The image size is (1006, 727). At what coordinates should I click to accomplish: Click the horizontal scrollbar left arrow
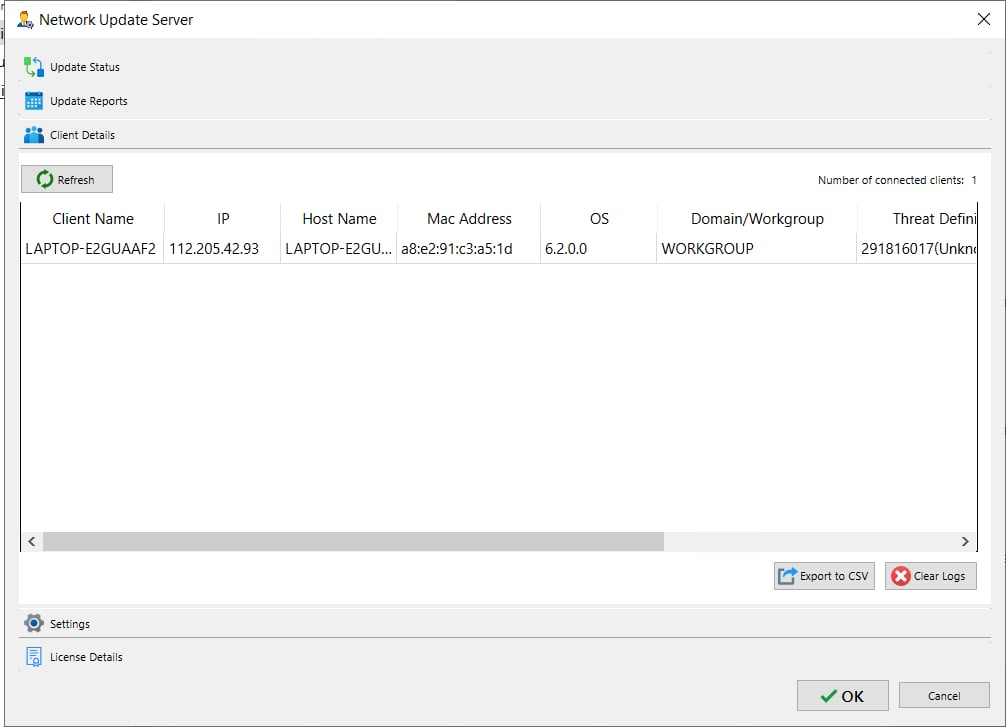[32, 541]
